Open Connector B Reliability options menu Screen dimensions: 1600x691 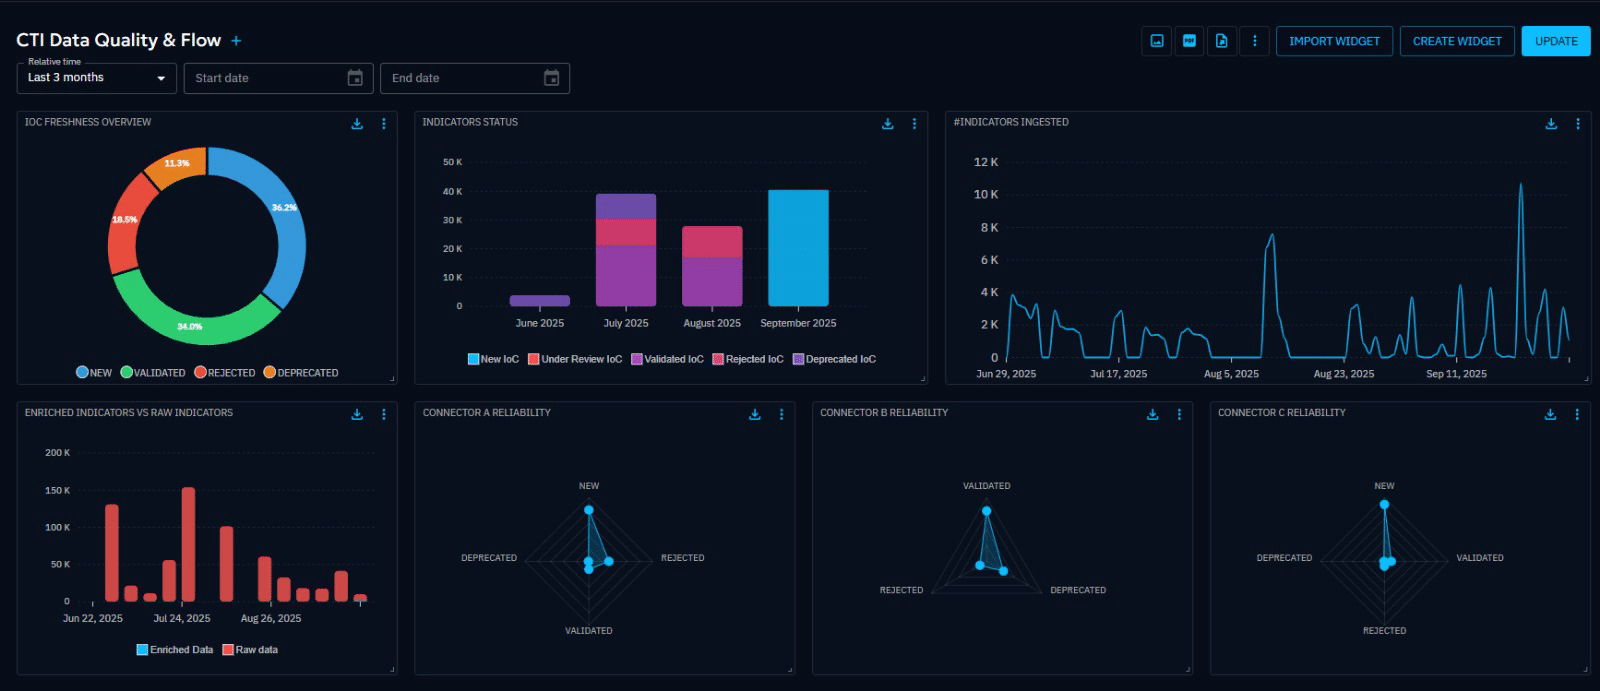[1179, 414]
